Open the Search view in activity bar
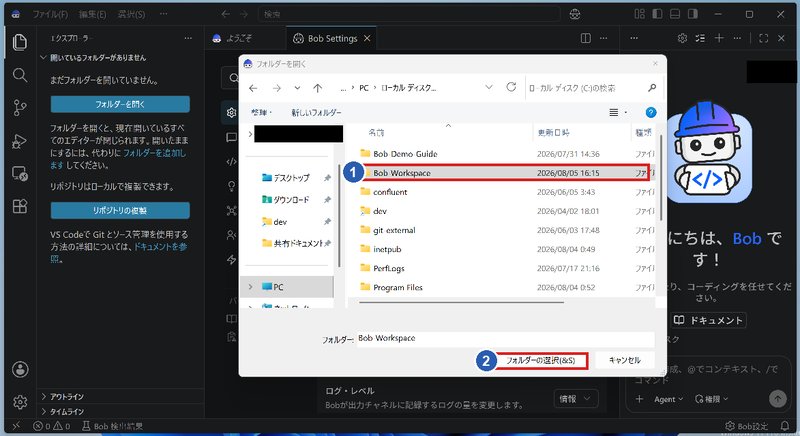This screenshot has width=800, height=436. [x=20, y=75]
